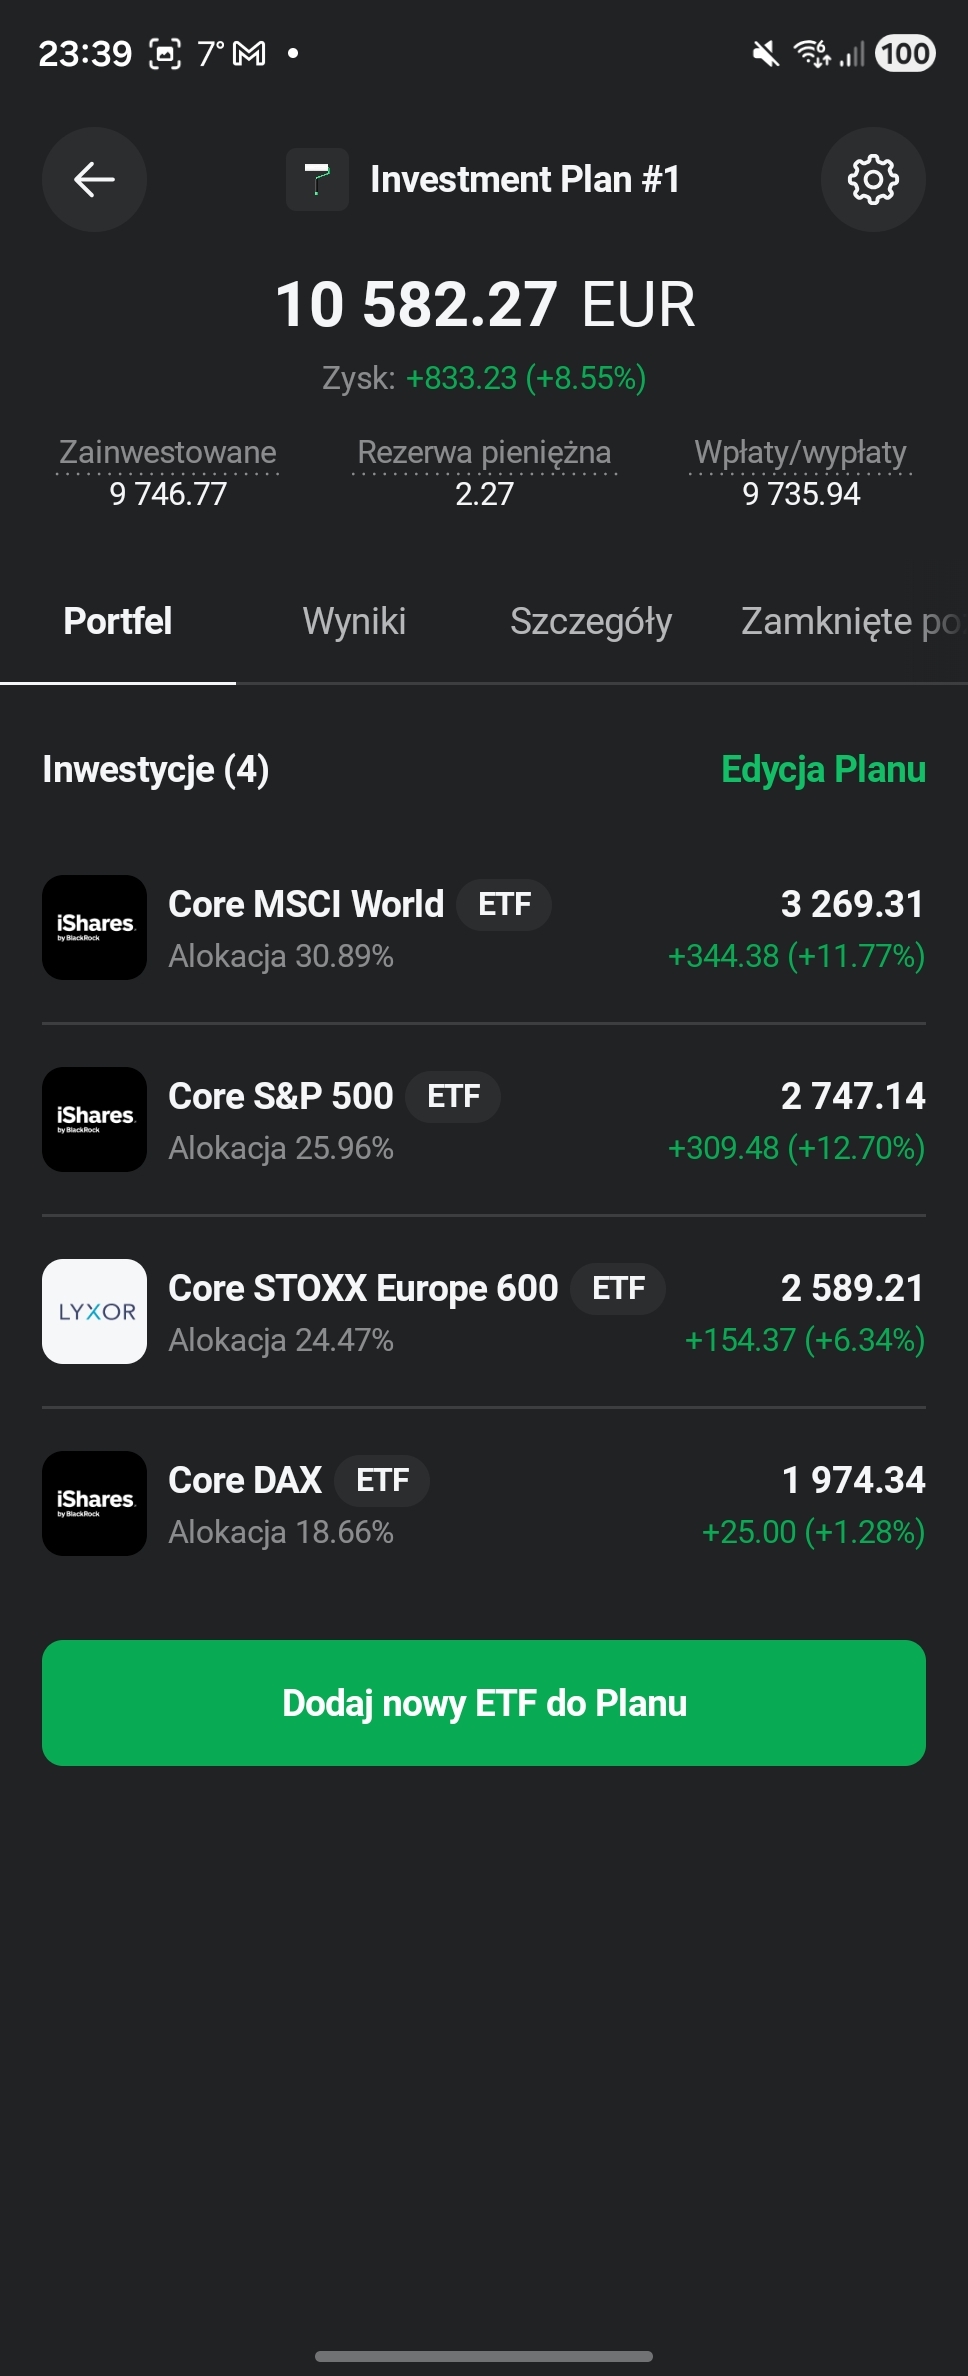
Task: Tap the Lyxor logo thumbnail
Action: tap(94, 1311)
